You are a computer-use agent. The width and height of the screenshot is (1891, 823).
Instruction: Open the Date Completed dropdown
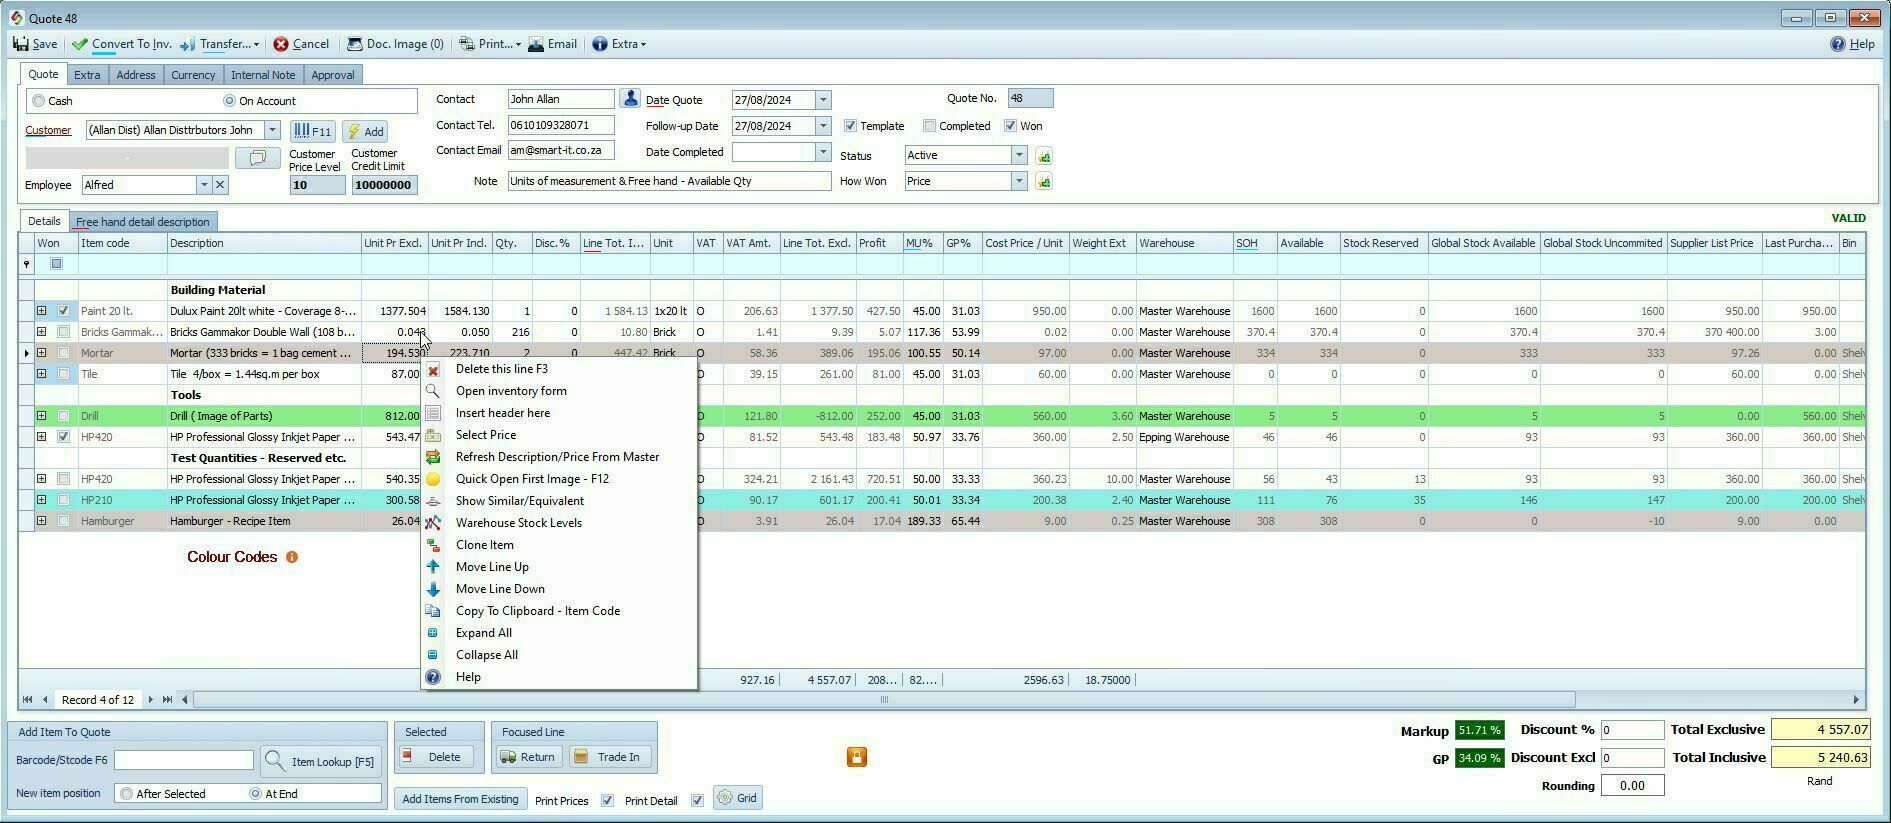point(823,152)
